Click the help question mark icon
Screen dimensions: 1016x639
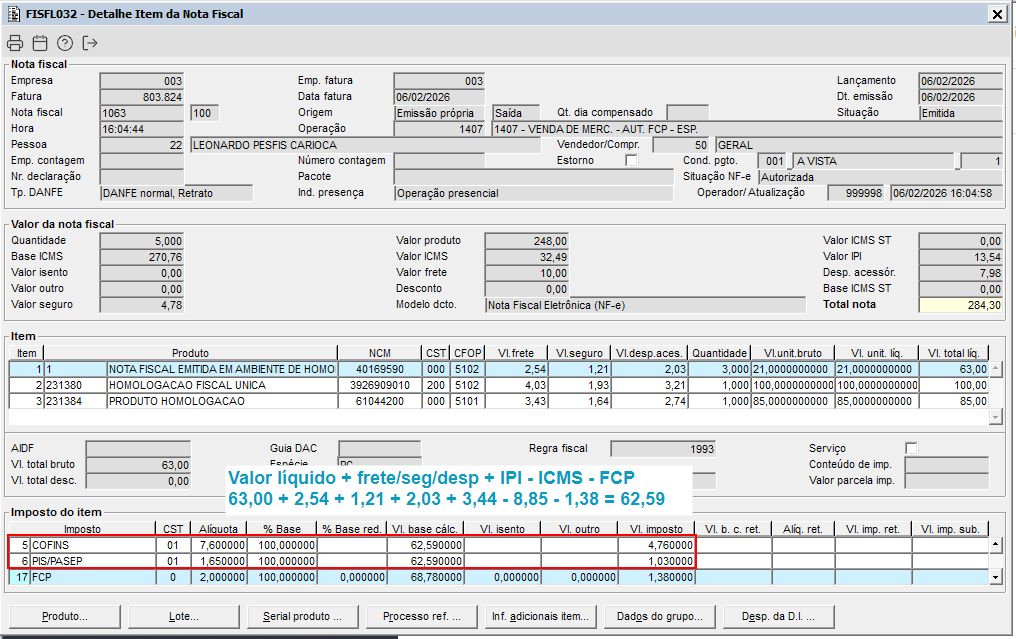tap(65, 43)
